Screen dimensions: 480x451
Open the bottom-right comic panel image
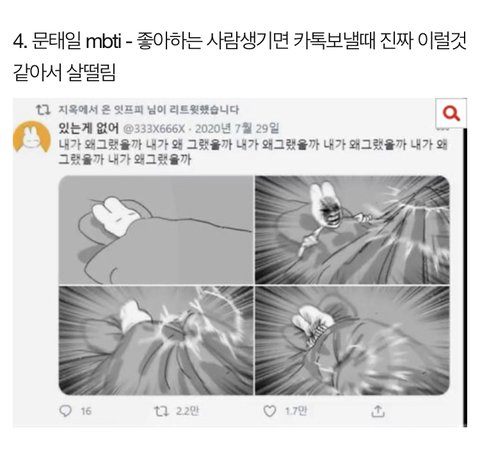(x=352, y=341)
